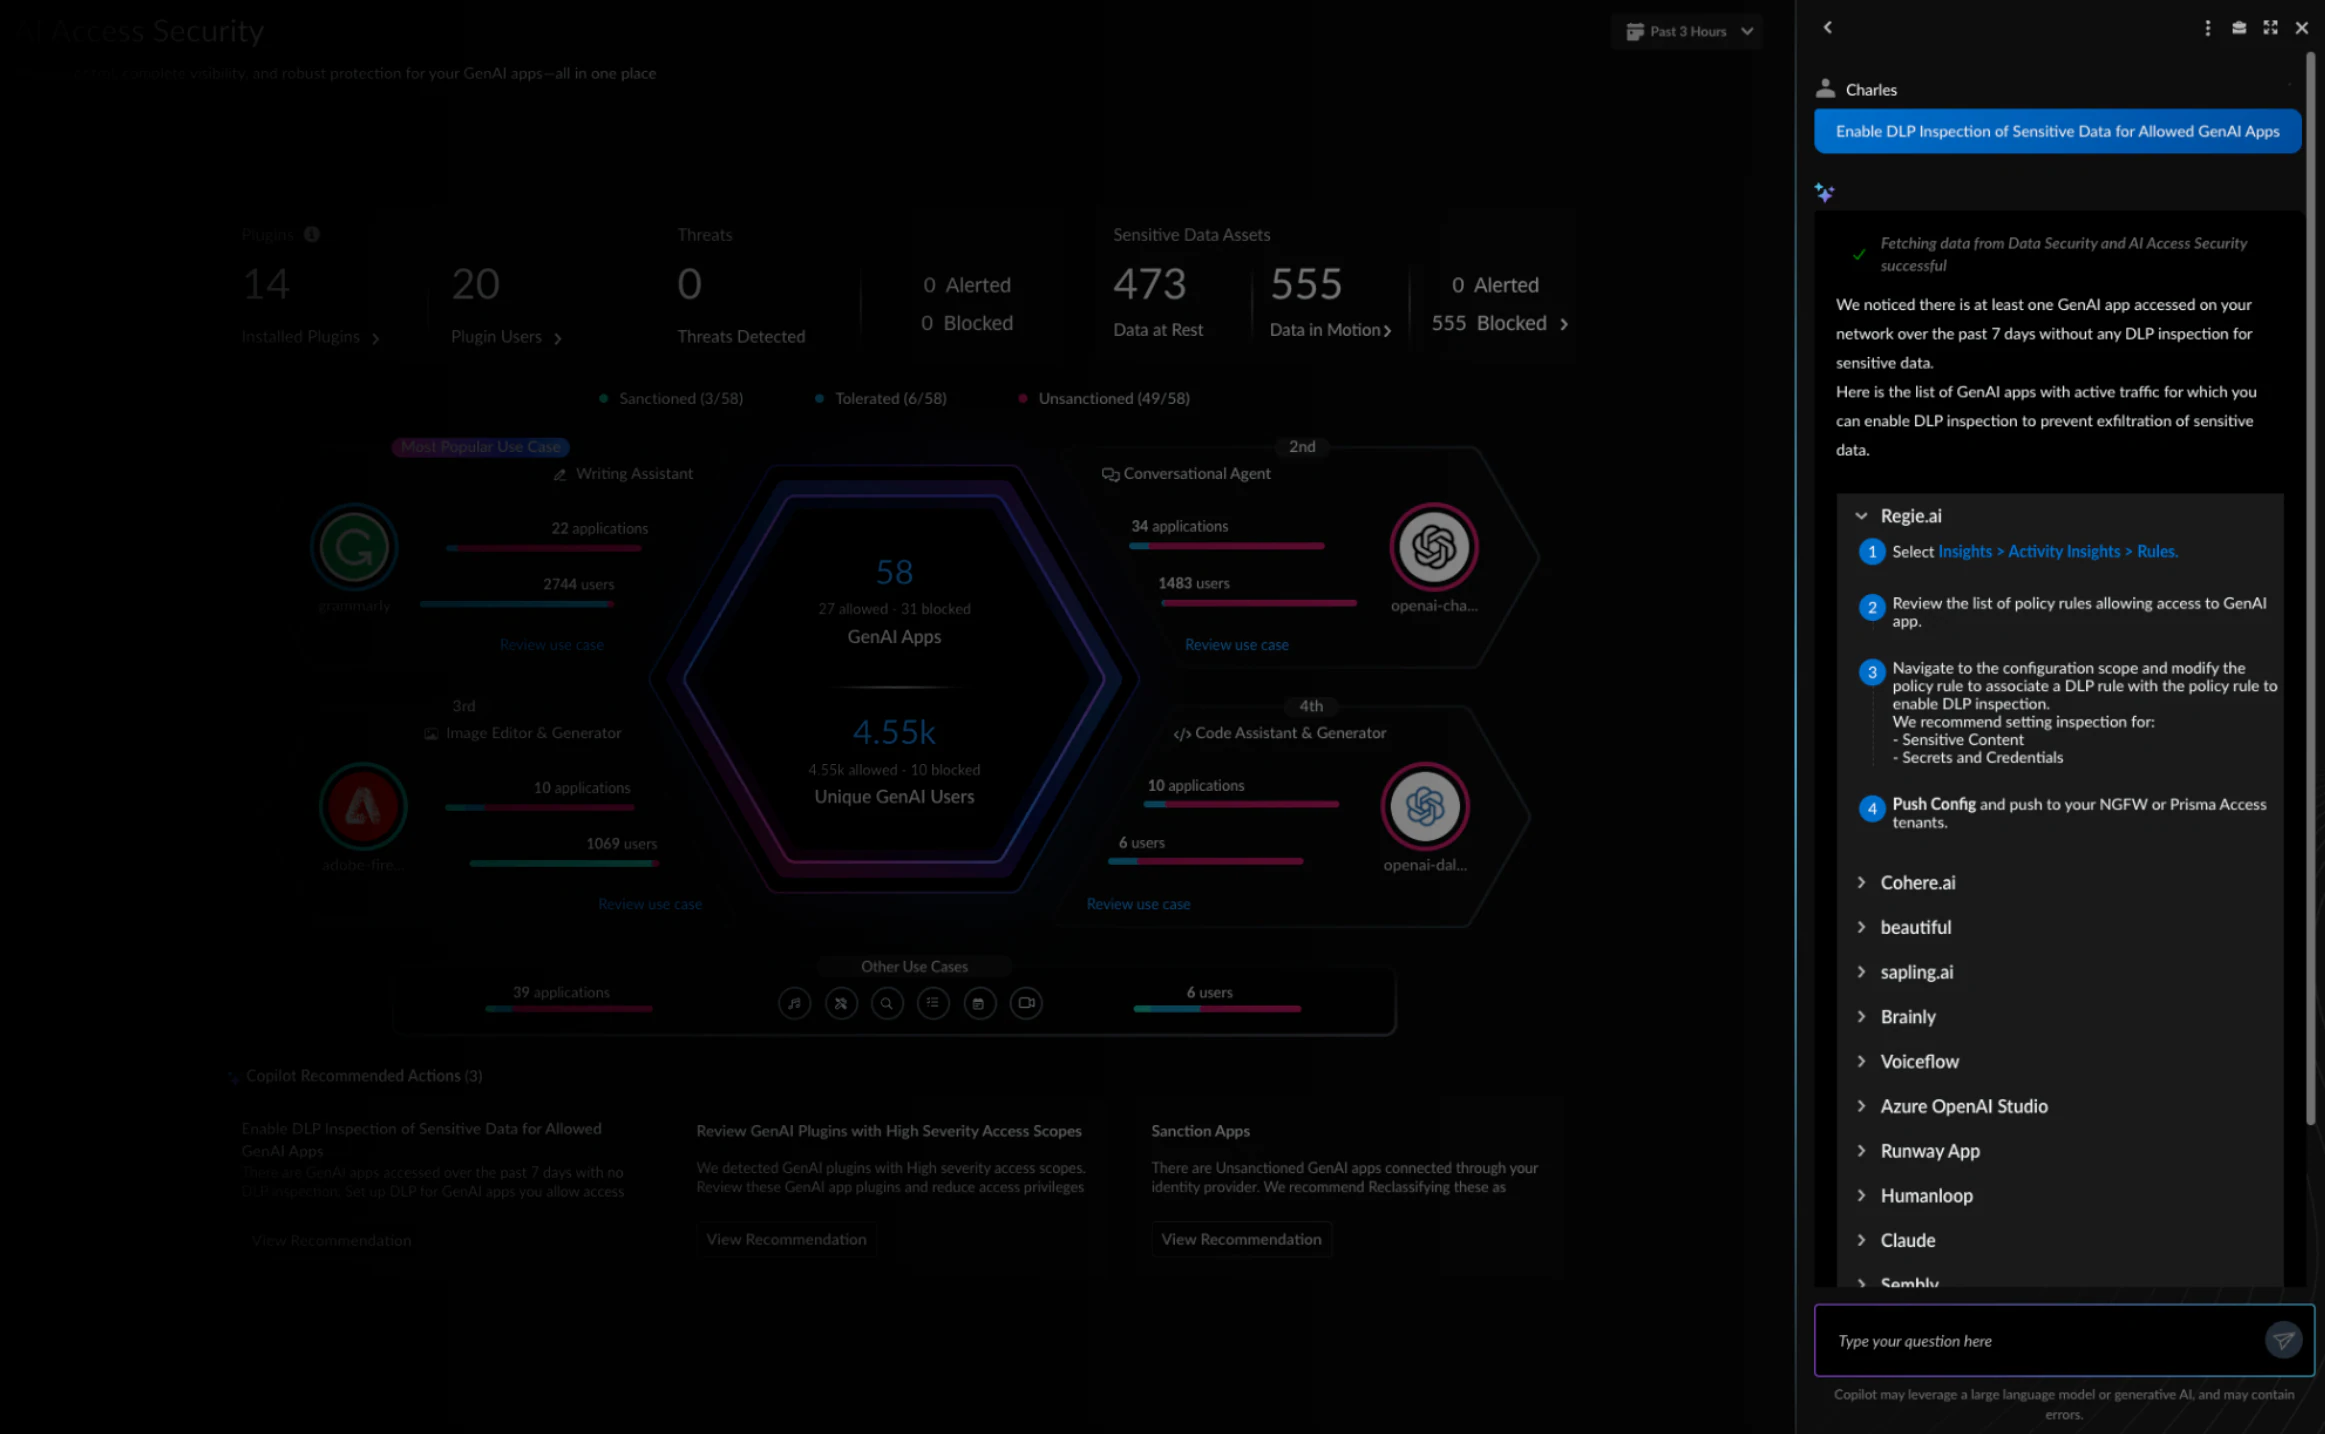Open the three-dot options menu
2325x1434 pixels.
click(x=2207, y=28)
